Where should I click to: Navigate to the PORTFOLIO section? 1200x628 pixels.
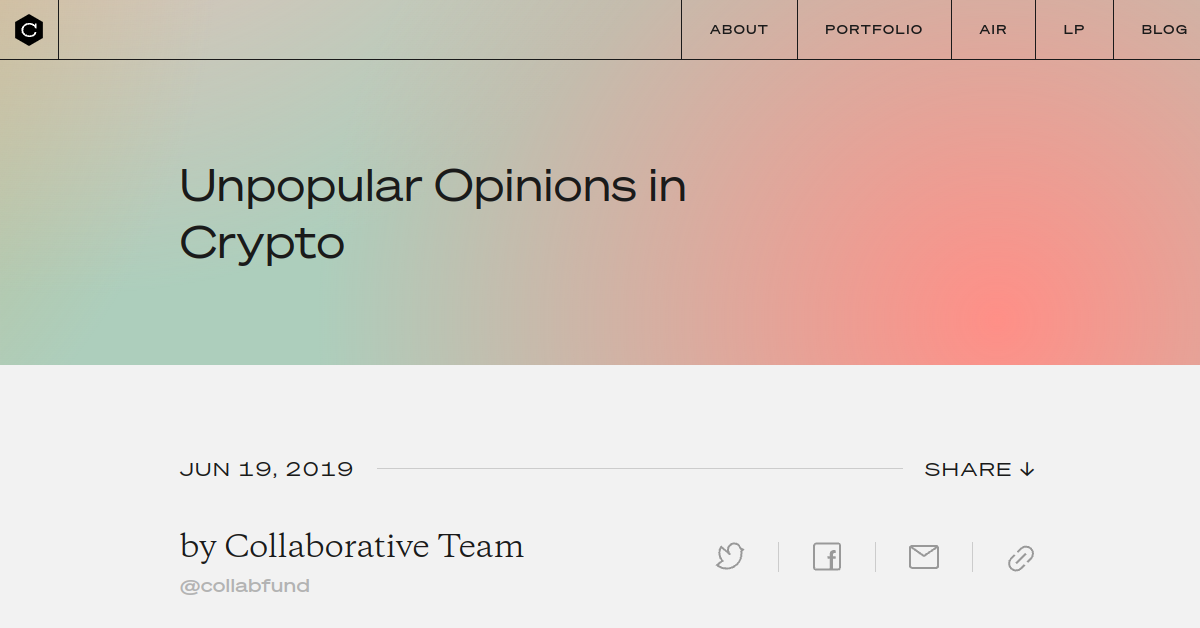pos(873,29)
